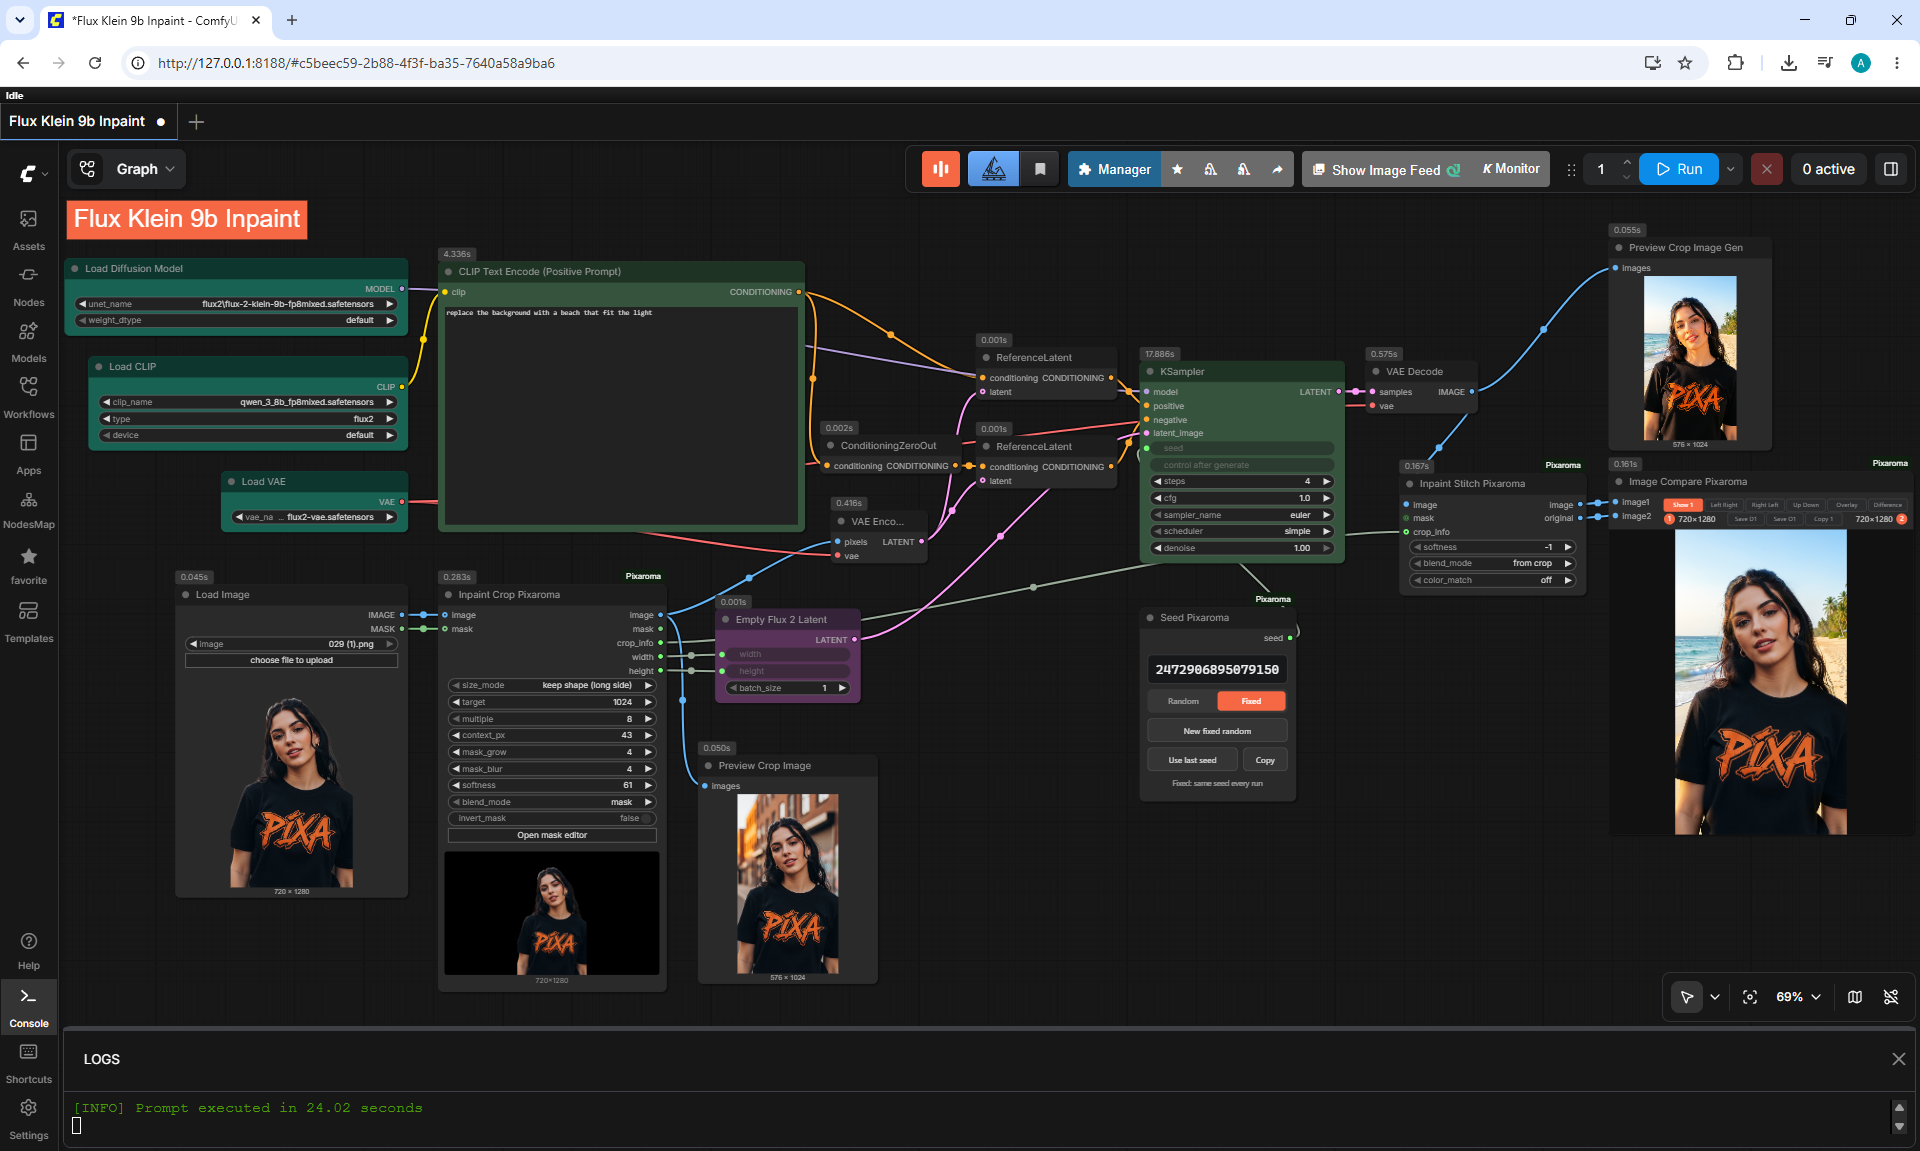Viewport: 1920px width, 1151px height.
Task: Click the star icon beside Manager
Action: coord(1177,170)
